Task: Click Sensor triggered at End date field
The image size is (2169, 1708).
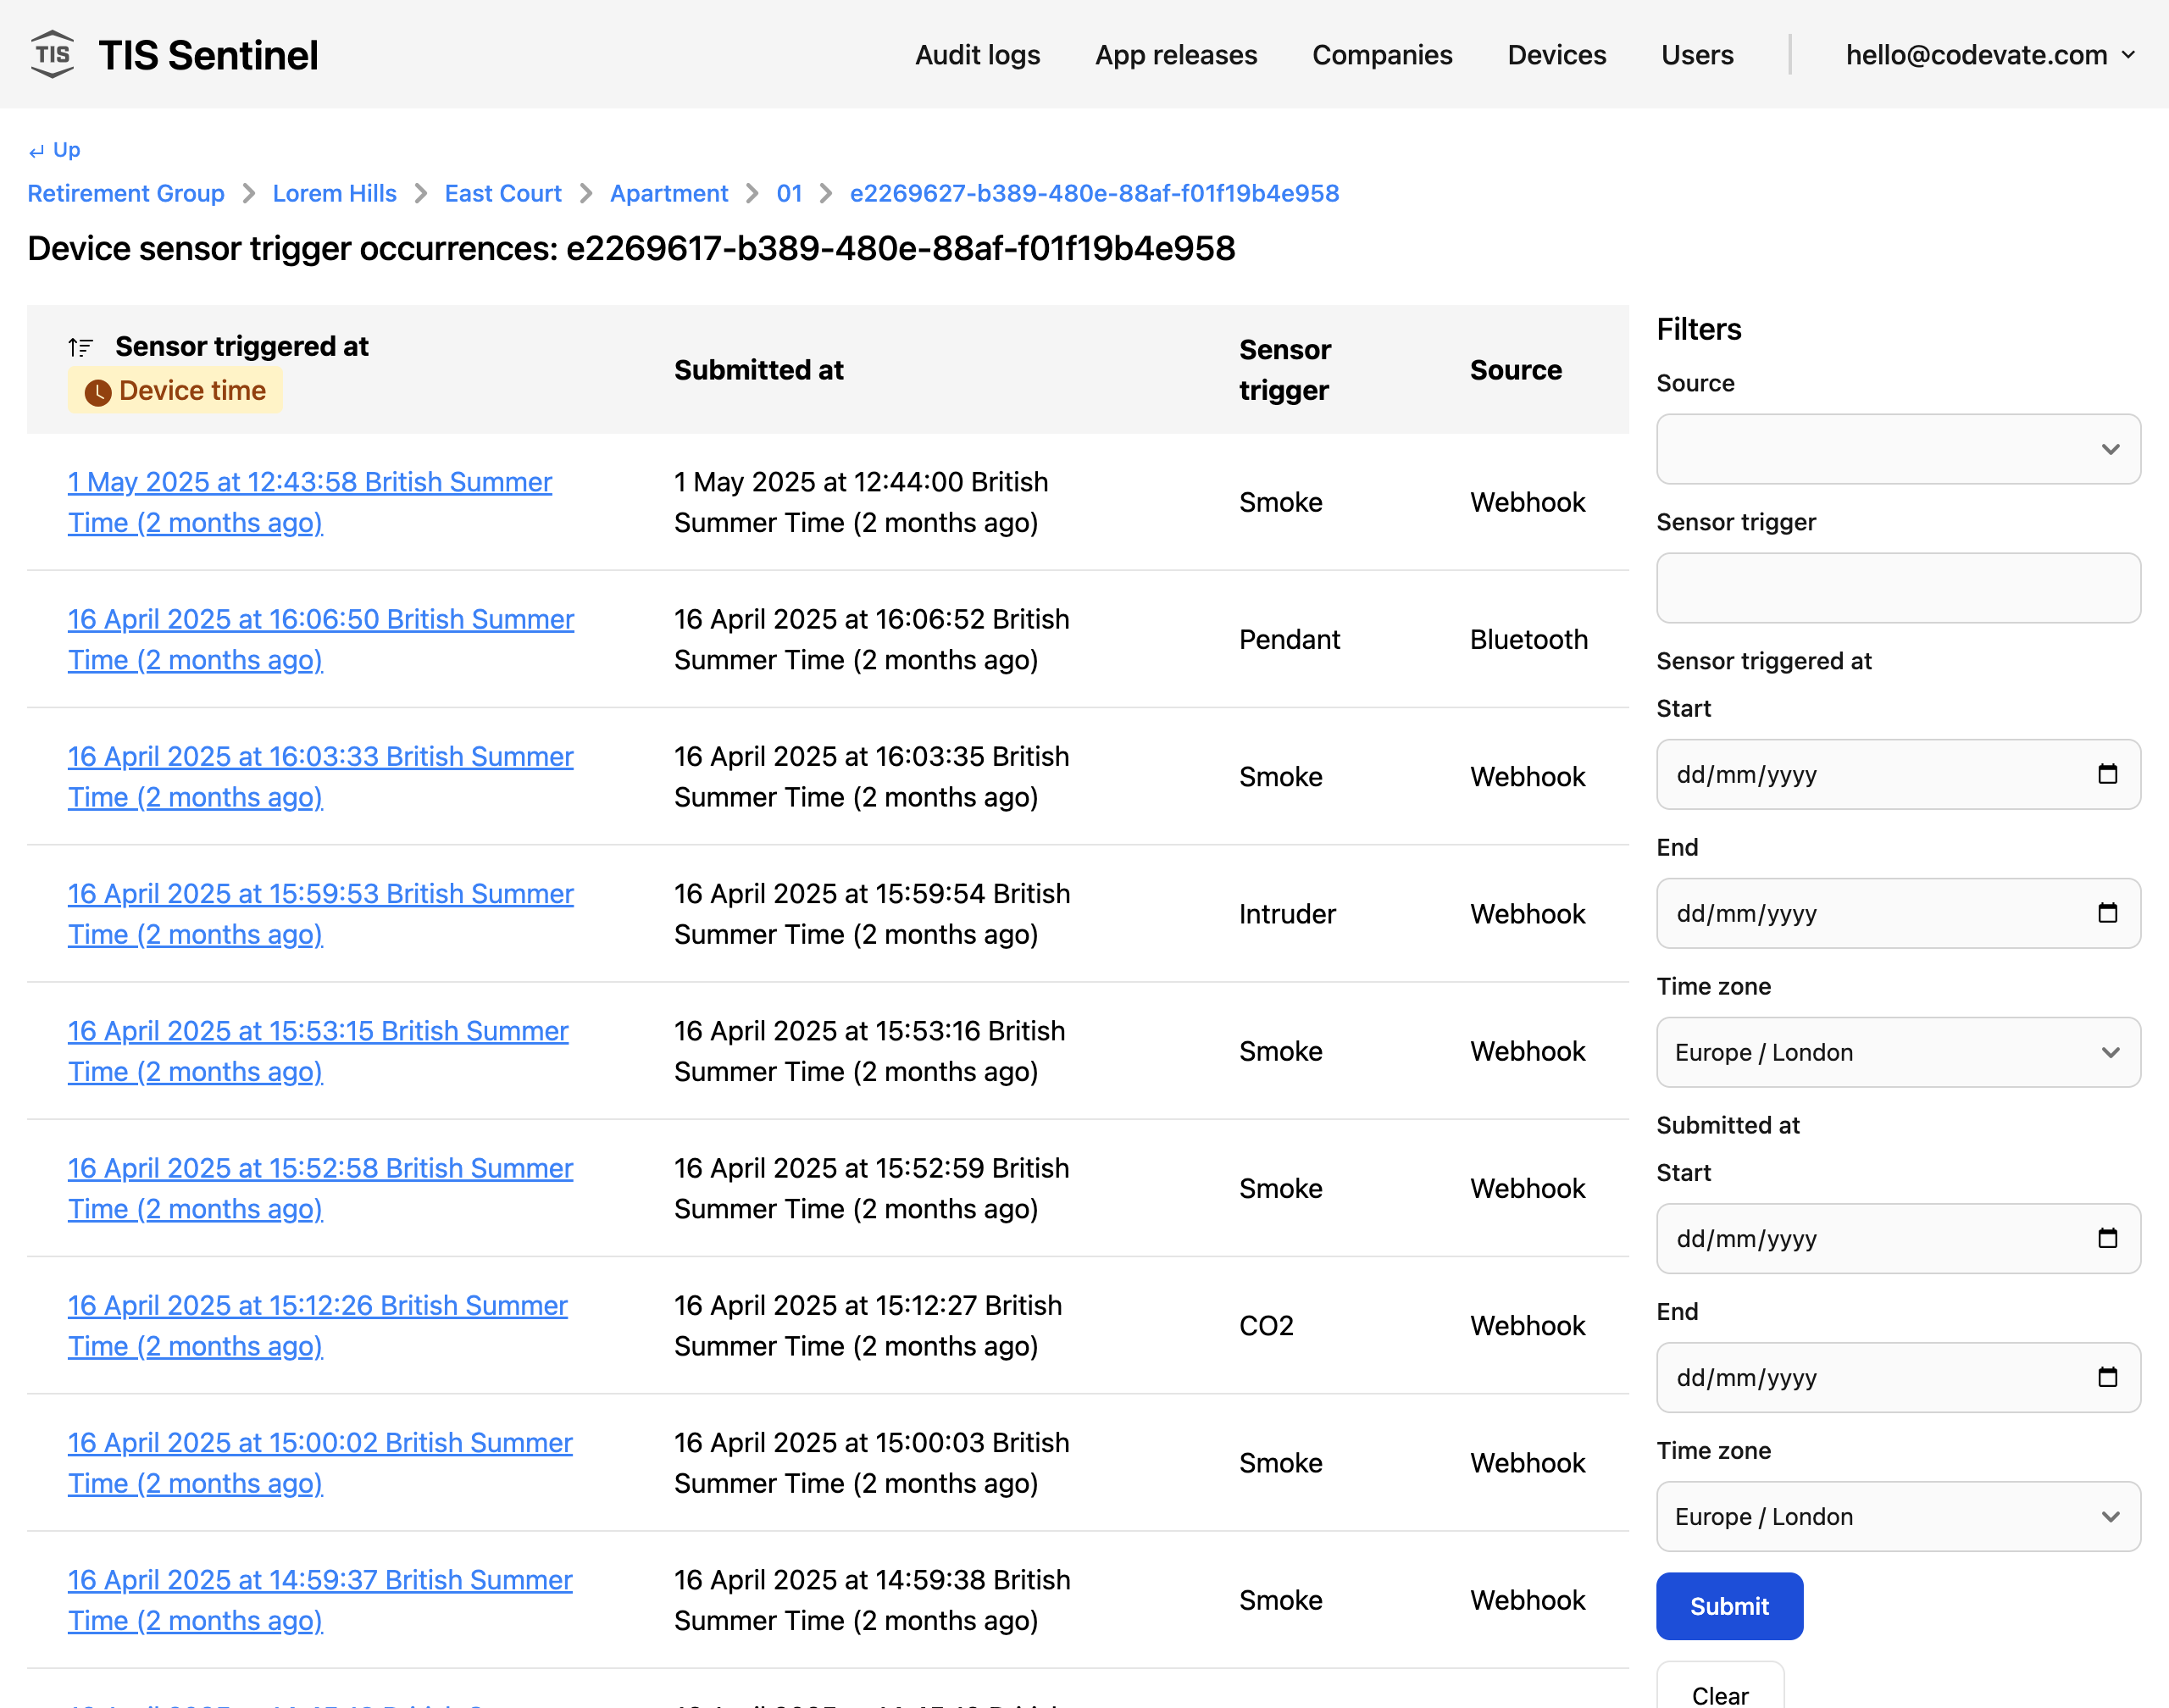Action: point(1897,913)
